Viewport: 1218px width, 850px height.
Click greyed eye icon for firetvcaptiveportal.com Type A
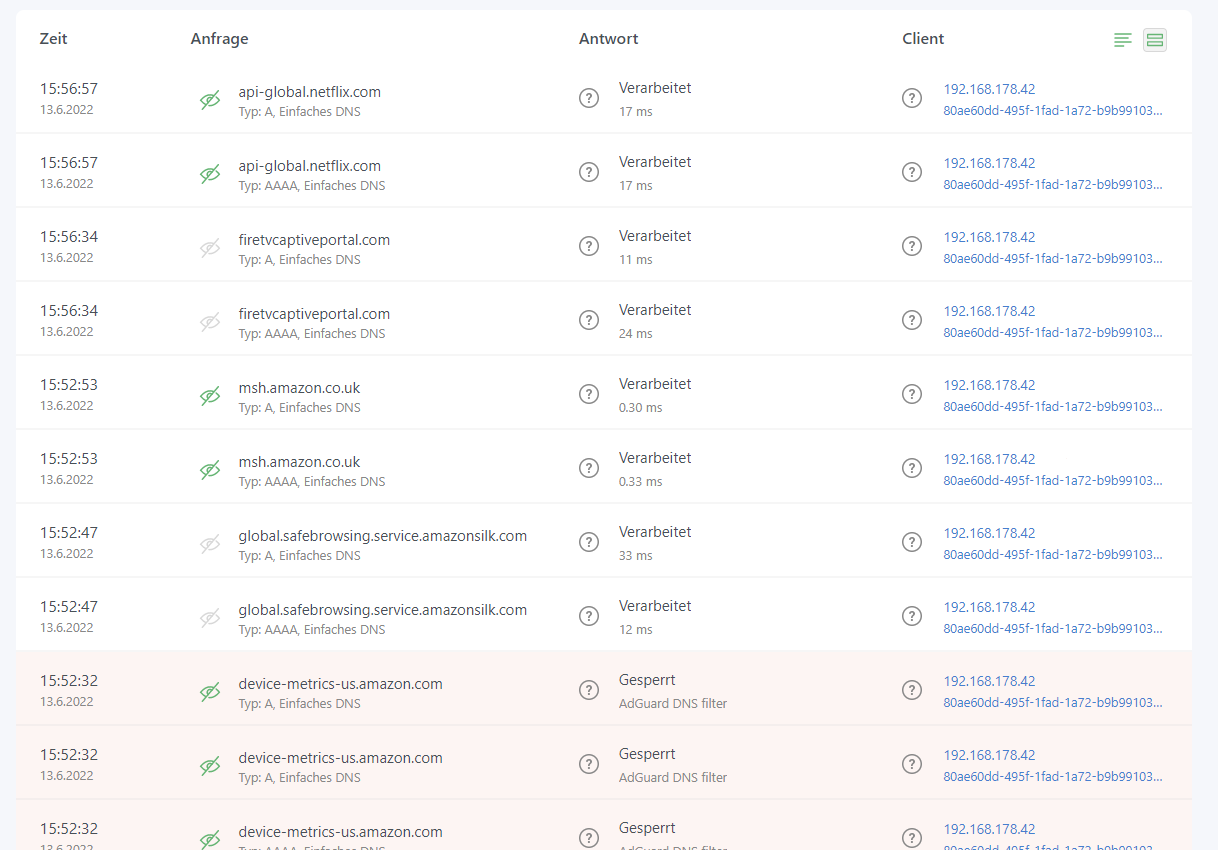[x=210, y=248]
